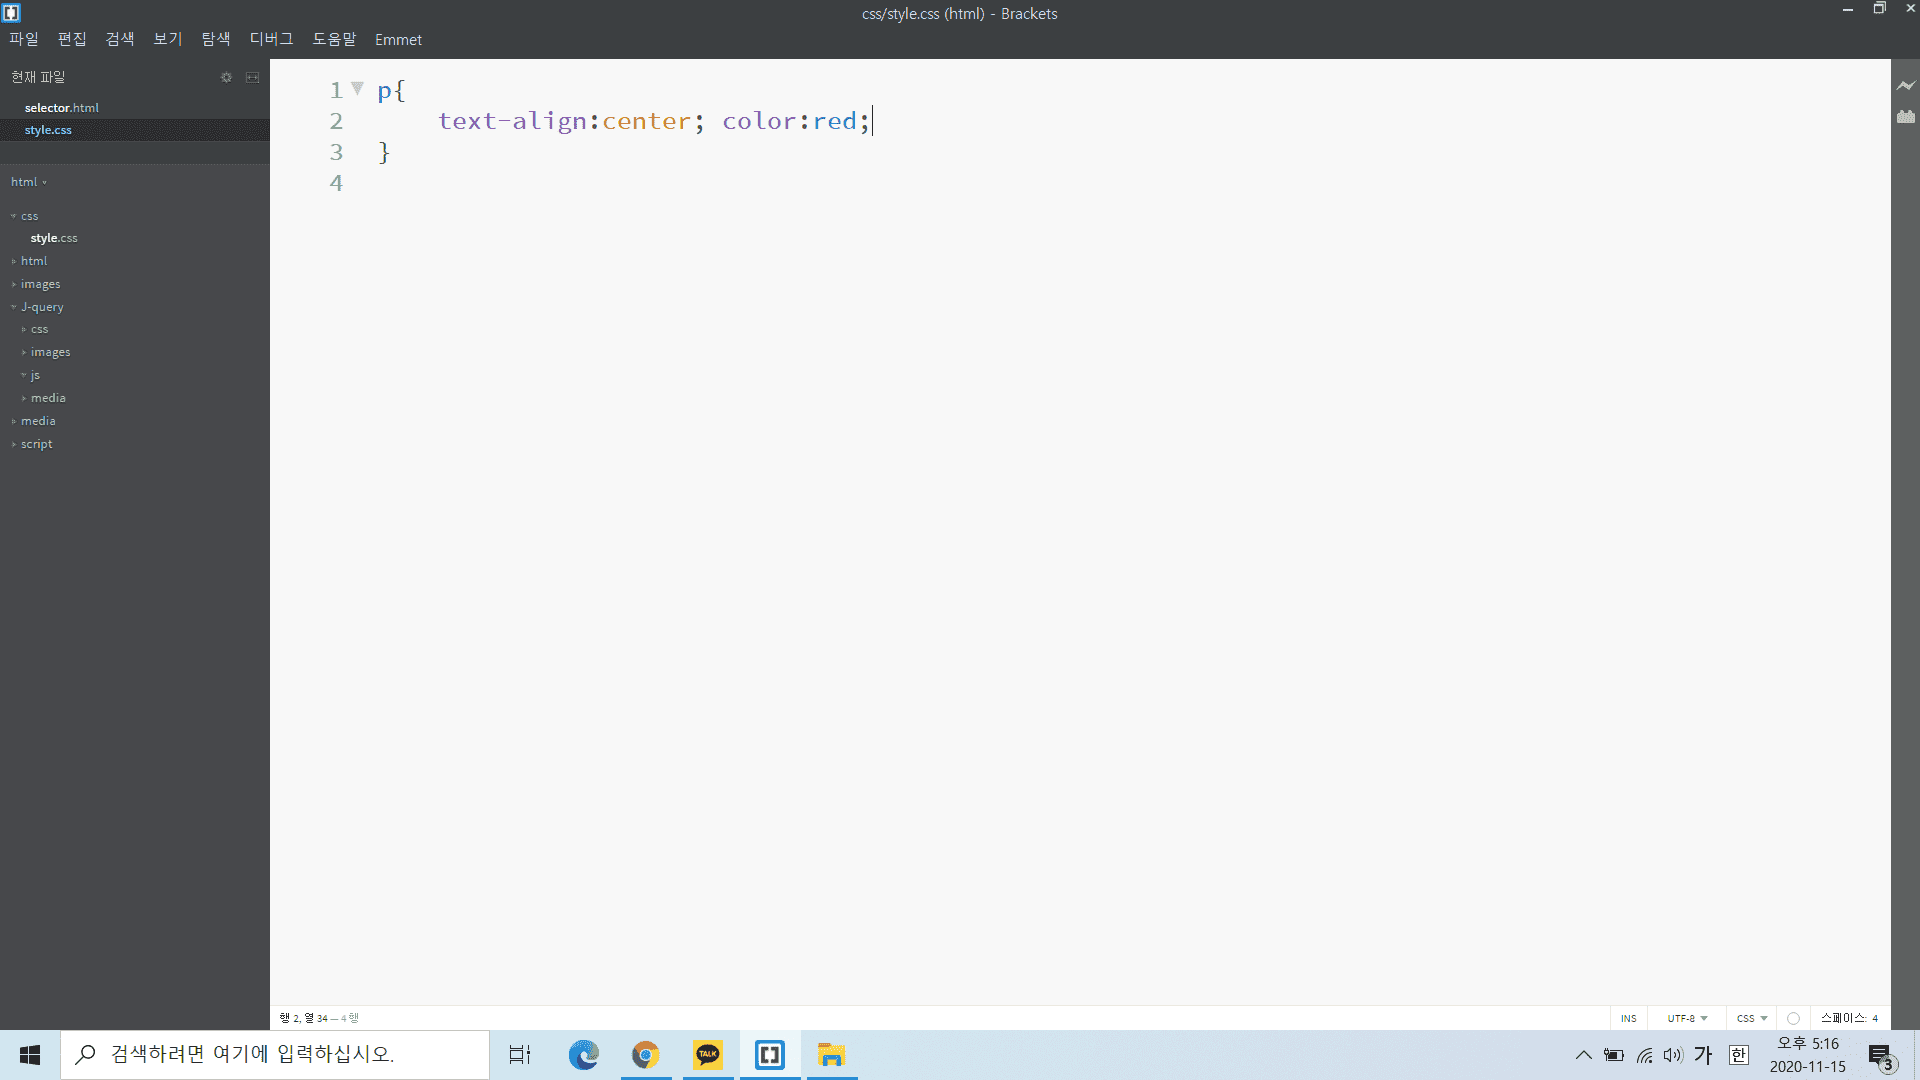
Task: Open Emmet menu
Action: click(398, 39)
